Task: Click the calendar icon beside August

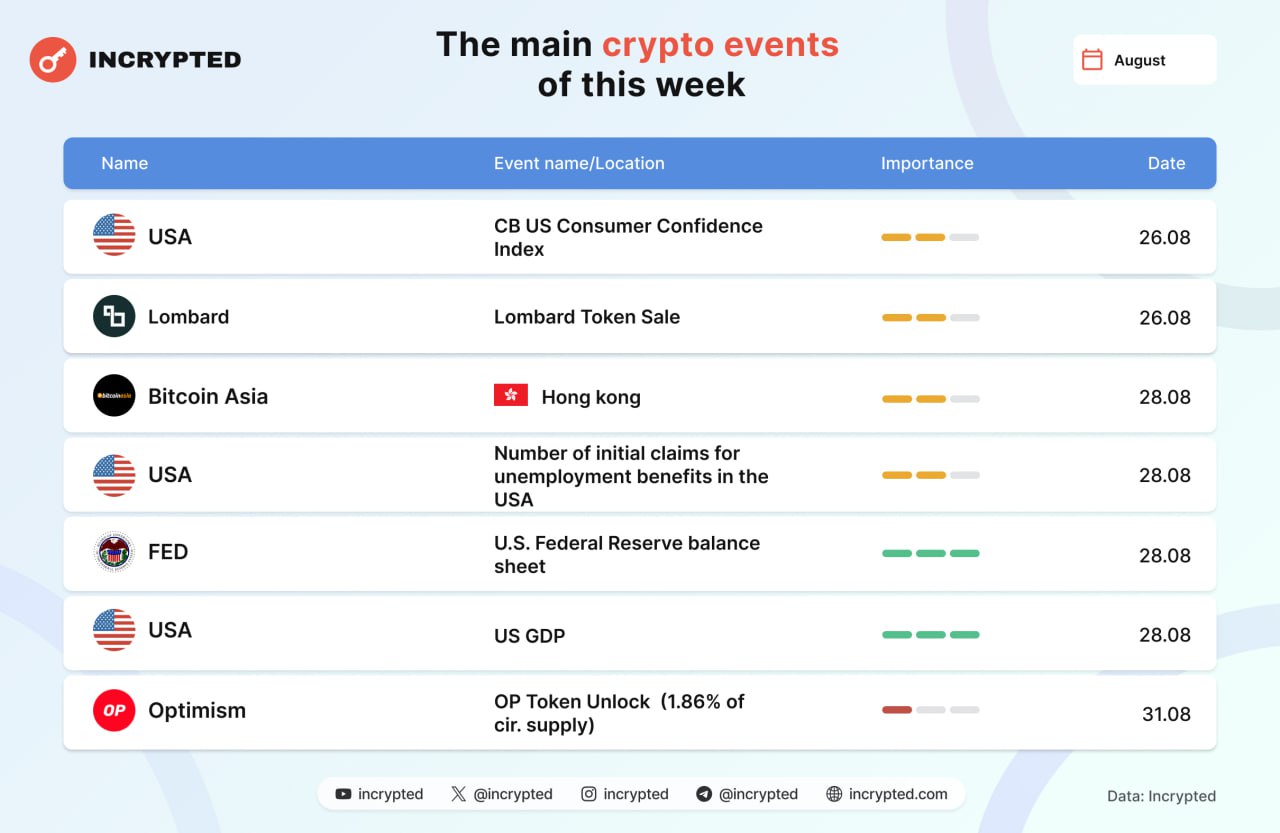Action: (x=1092, y=60)
